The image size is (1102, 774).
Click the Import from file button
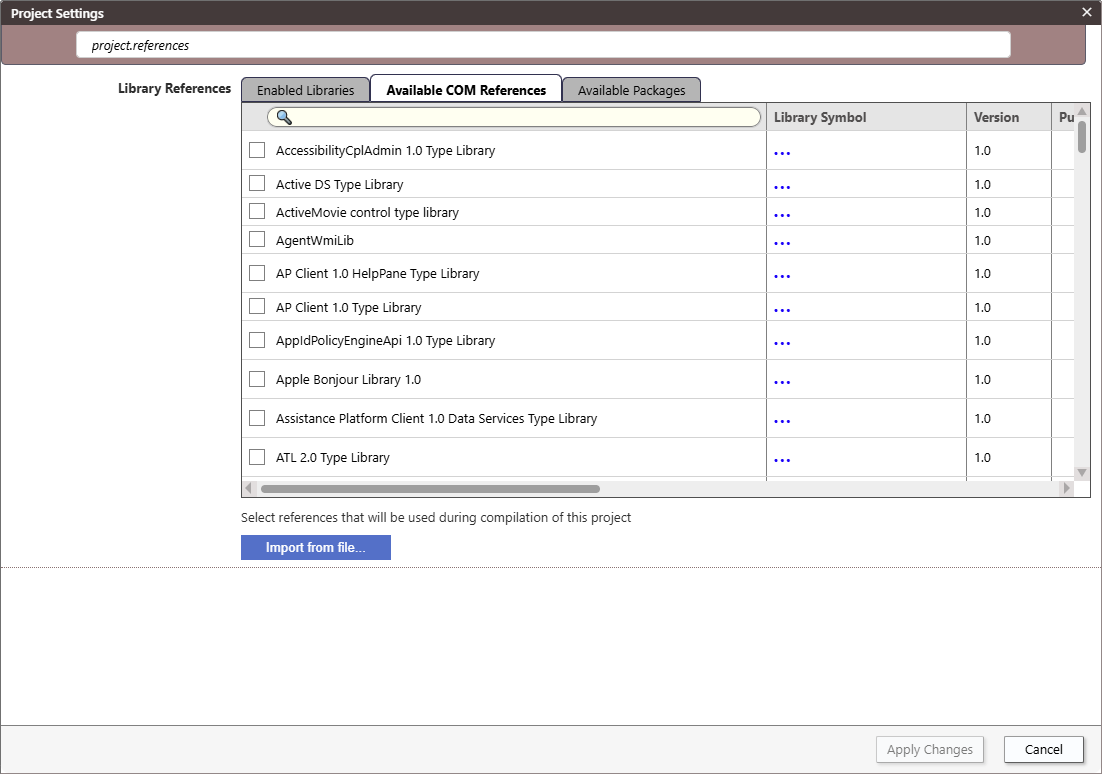tap(315, 547)
